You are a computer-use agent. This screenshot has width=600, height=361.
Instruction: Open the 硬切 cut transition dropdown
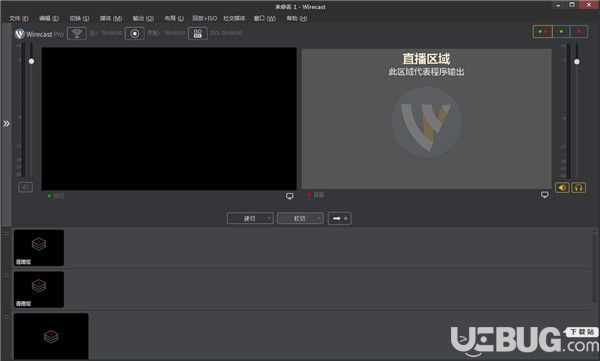pos(250,218)
